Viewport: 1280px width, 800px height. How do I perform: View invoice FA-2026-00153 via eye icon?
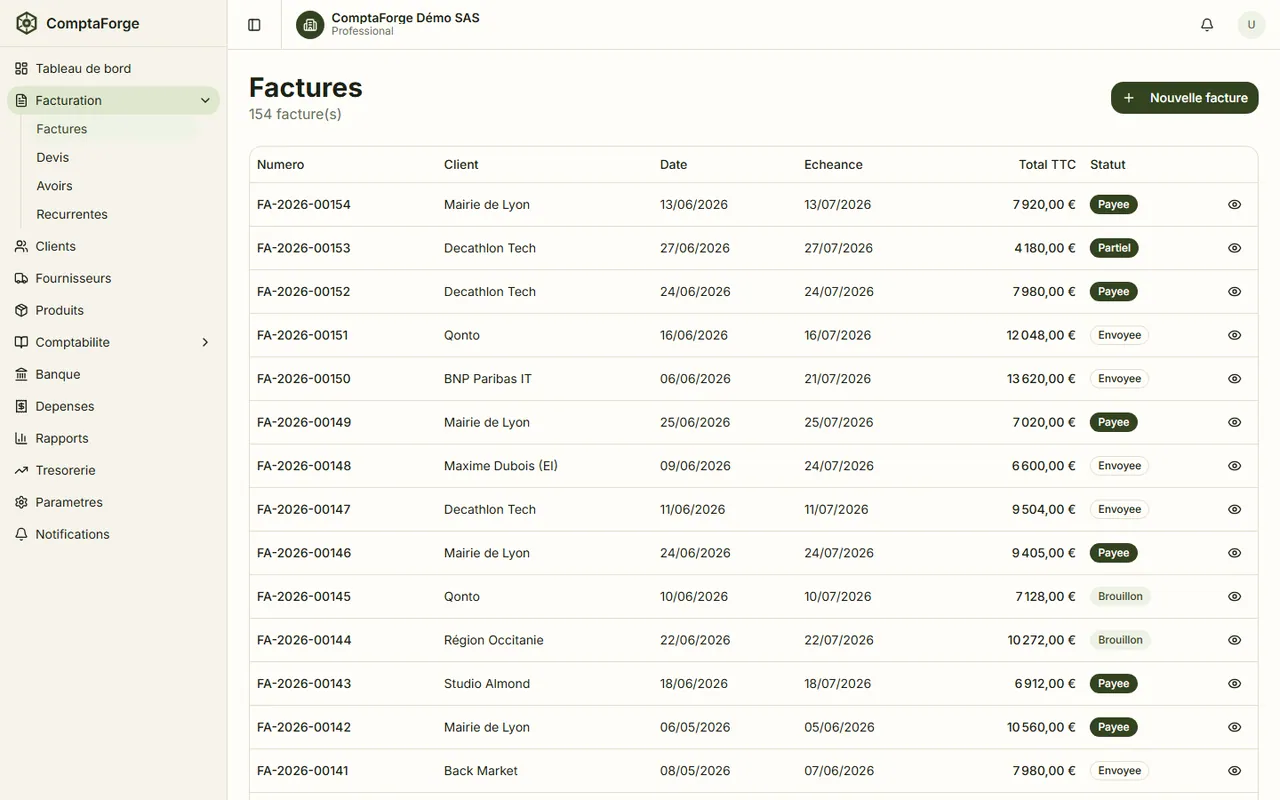coord(1234,248)
